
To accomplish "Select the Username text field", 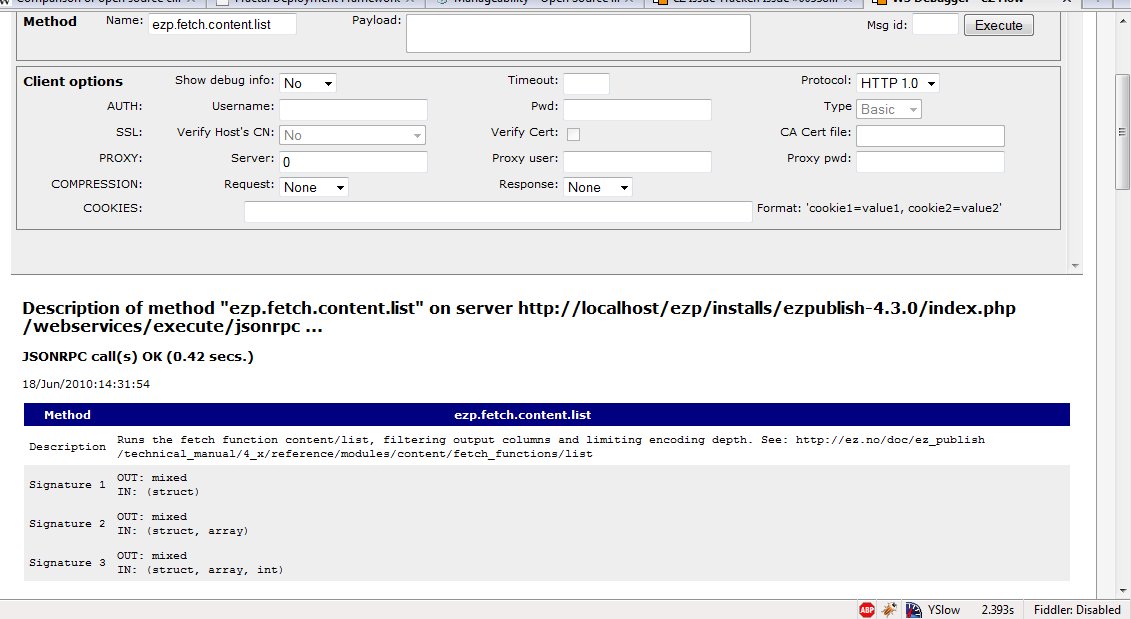I will coord(353,109).
